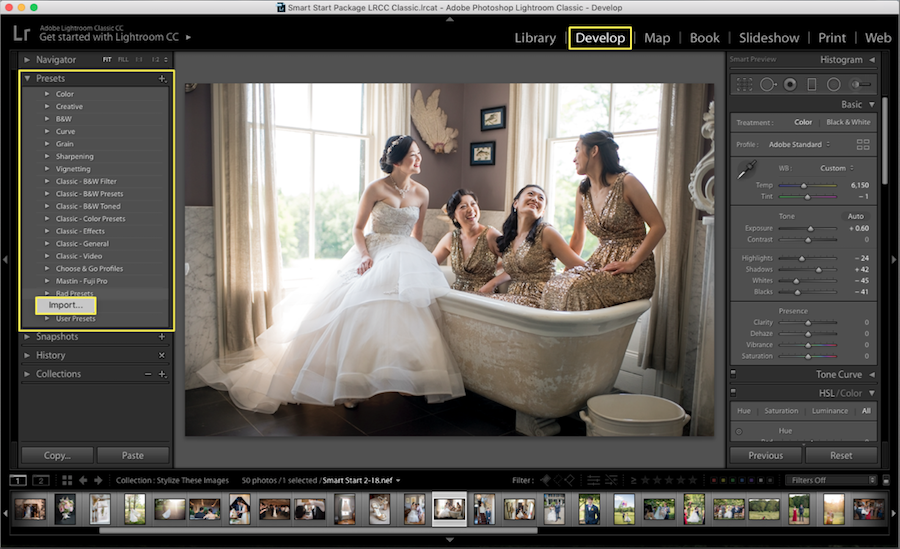Image resolution: width=900 pixels, height=549 pixels.
Task: Select the Graduated Filter tool
Action: tap(812, 85)
